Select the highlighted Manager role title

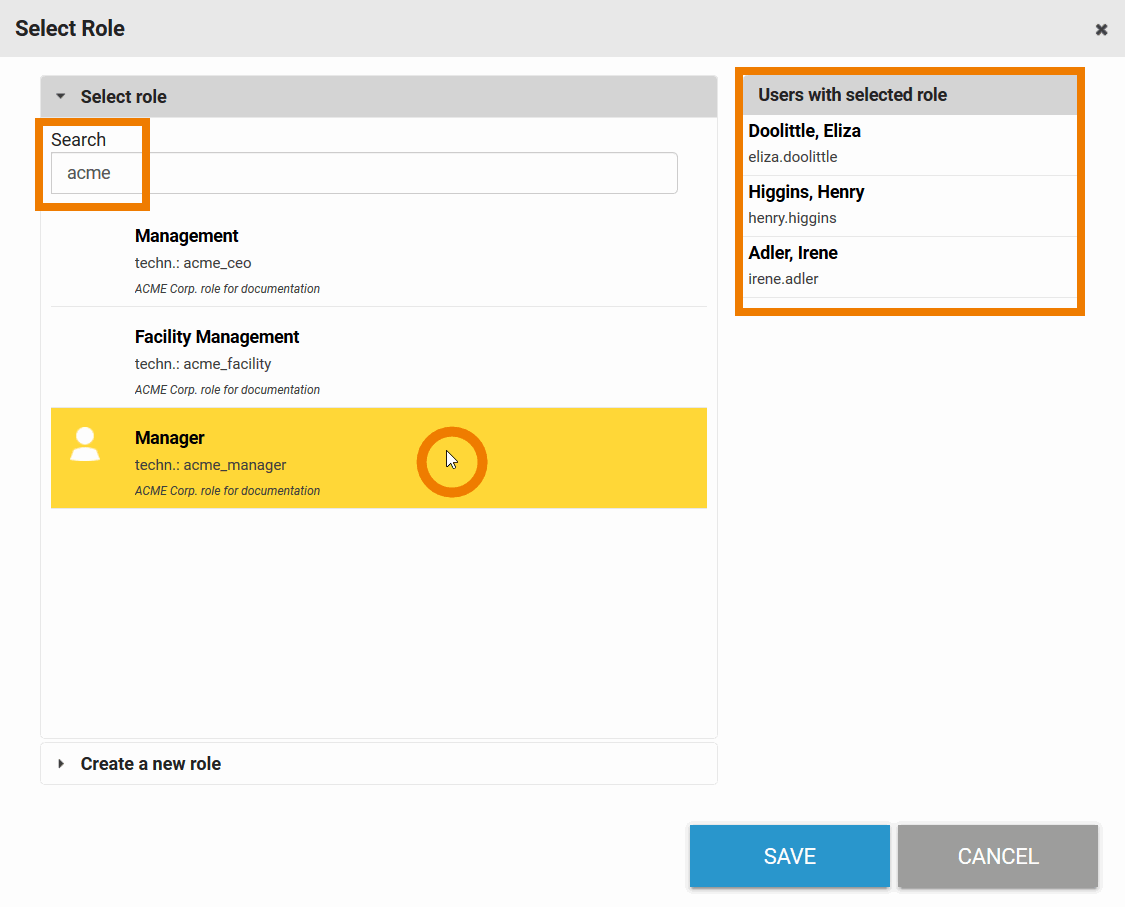(x=170, y=438)
